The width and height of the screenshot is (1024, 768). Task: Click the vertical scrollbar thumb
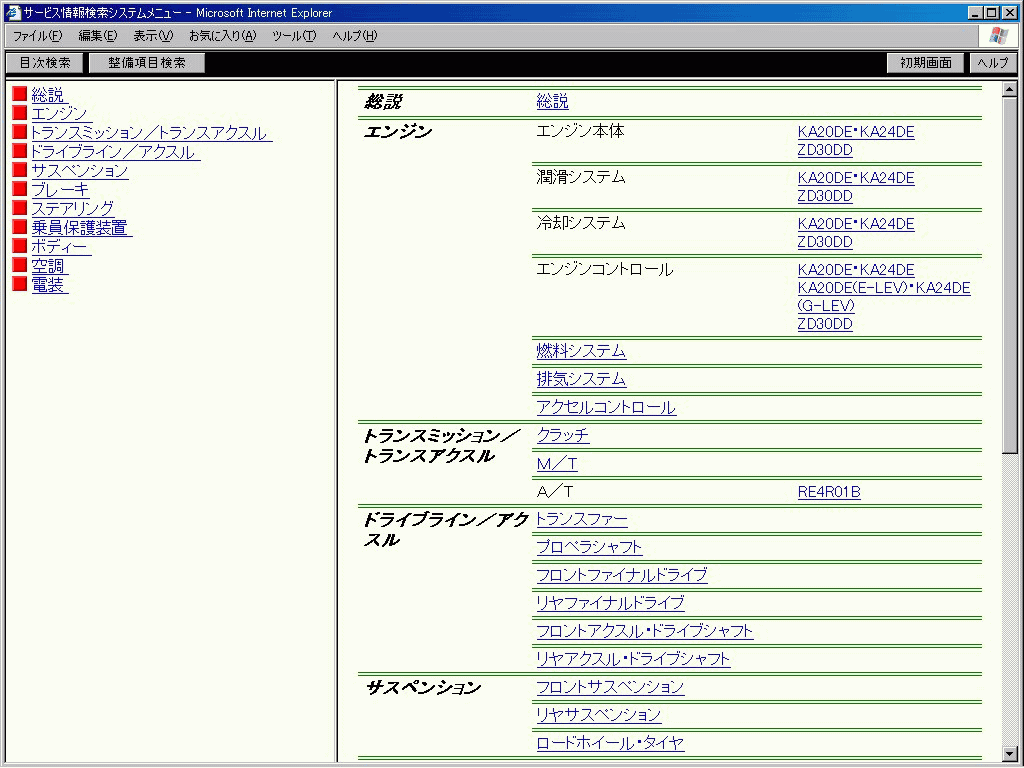(1010, 276)
